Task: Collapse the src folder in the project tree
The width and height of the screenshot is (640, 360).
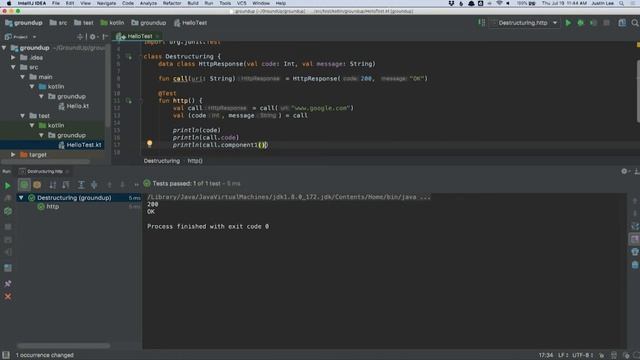Action: click(x=13, y=67)
